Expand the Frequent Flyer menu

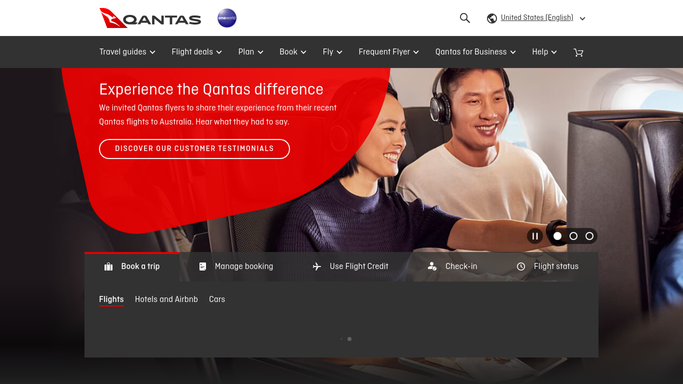coord(389,52)
